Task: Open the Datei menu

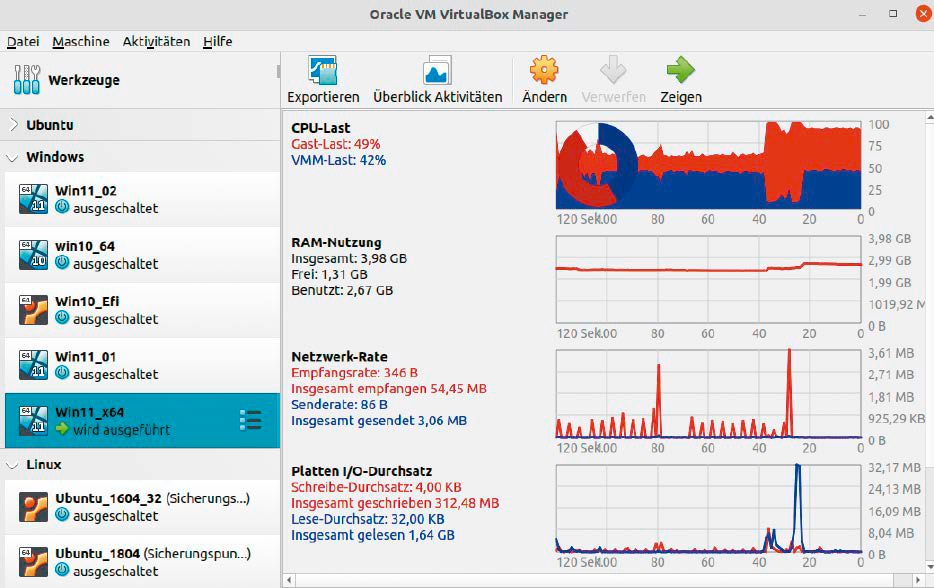Action: click(23, 42)
